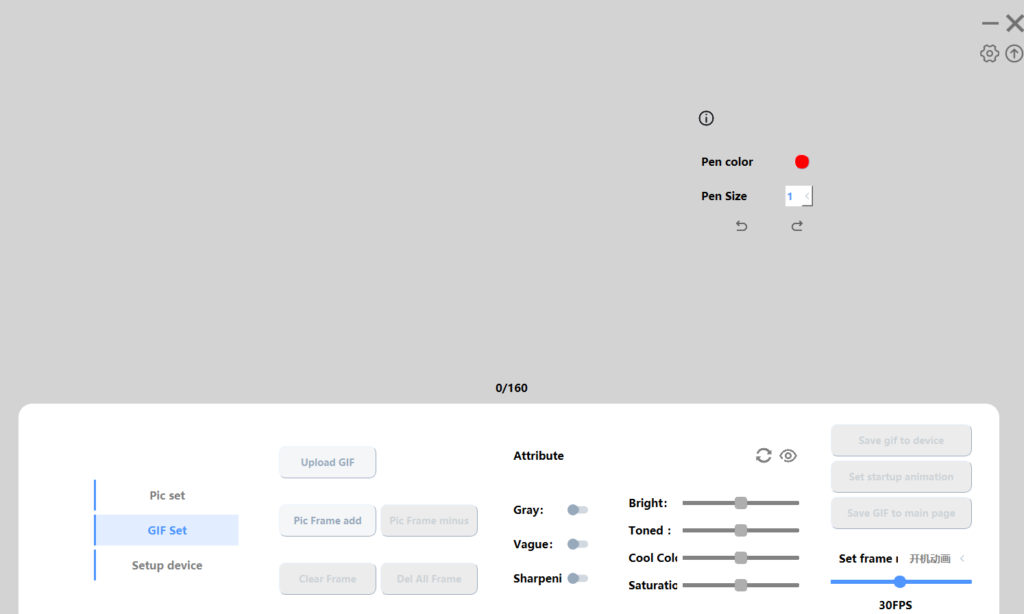The height and width of the screenshot is (614, 1024).
Task: Reset attributes with the refresh icon
Action: 764,456
